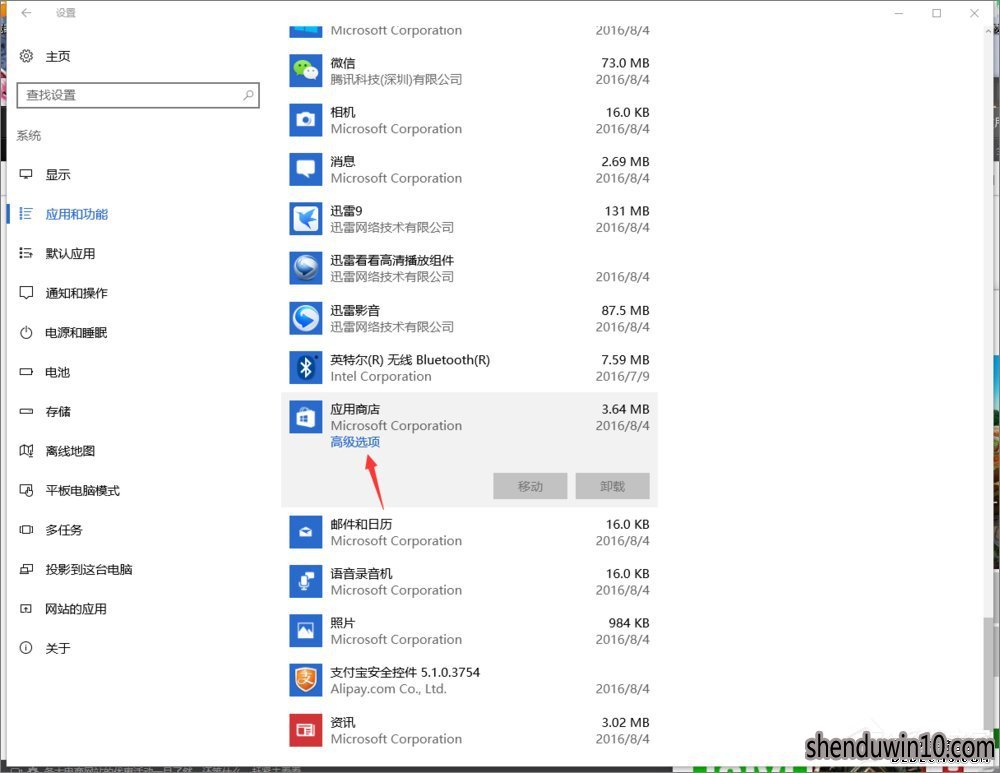Select the 迅雷9 list entry text

[x=346, y=211]
